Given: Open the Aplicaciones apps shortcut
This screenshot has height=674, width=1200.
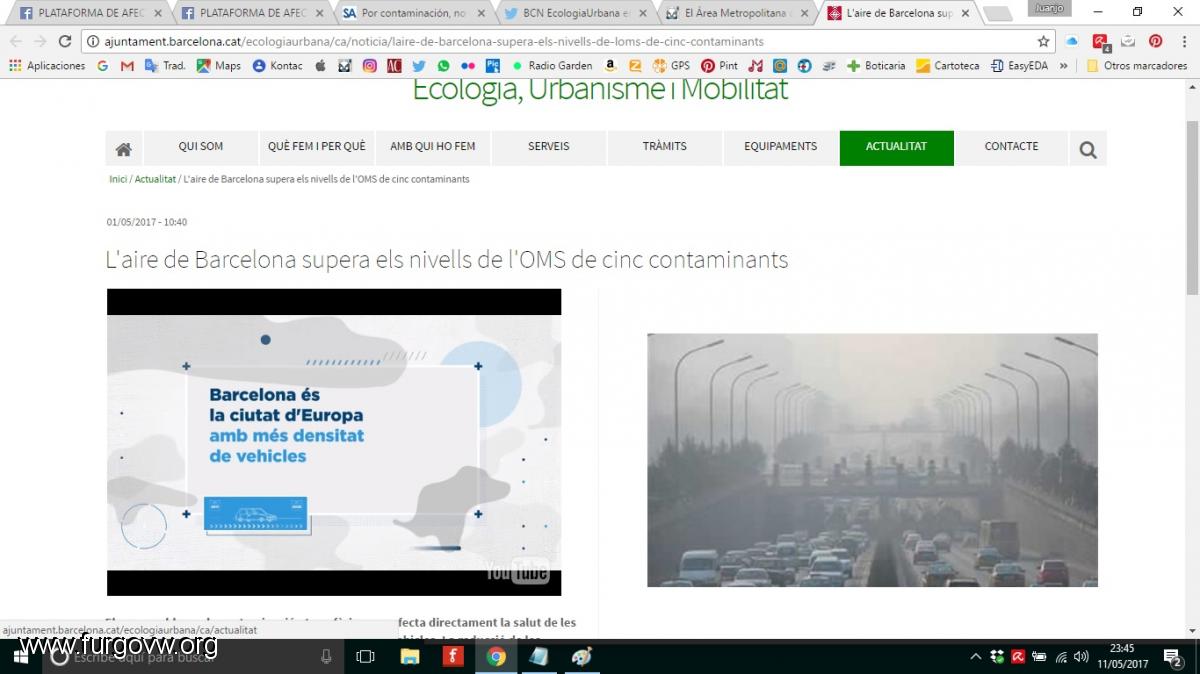Looking at the screenshot, I should pos(47,66).
